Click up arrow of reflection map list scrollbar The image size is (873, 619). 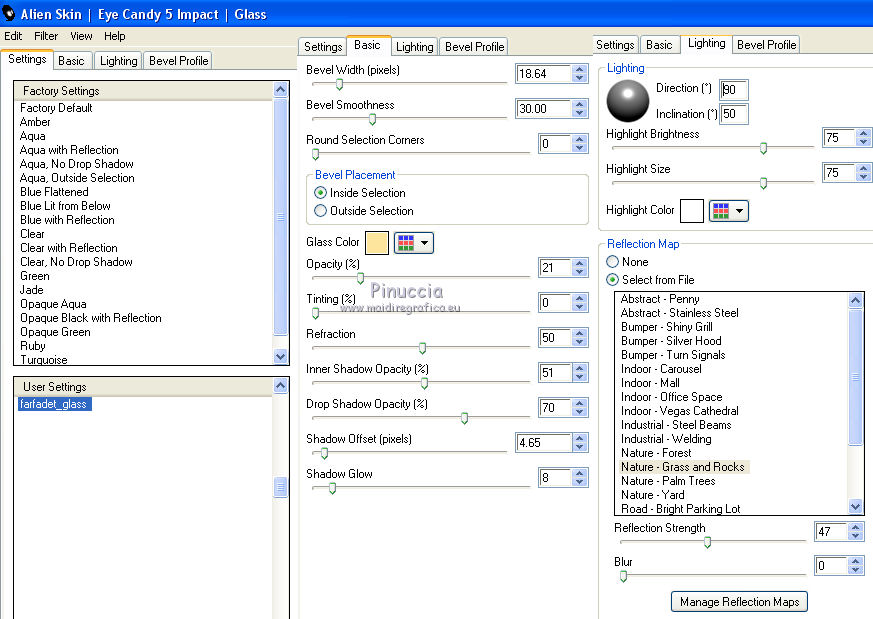856,301
